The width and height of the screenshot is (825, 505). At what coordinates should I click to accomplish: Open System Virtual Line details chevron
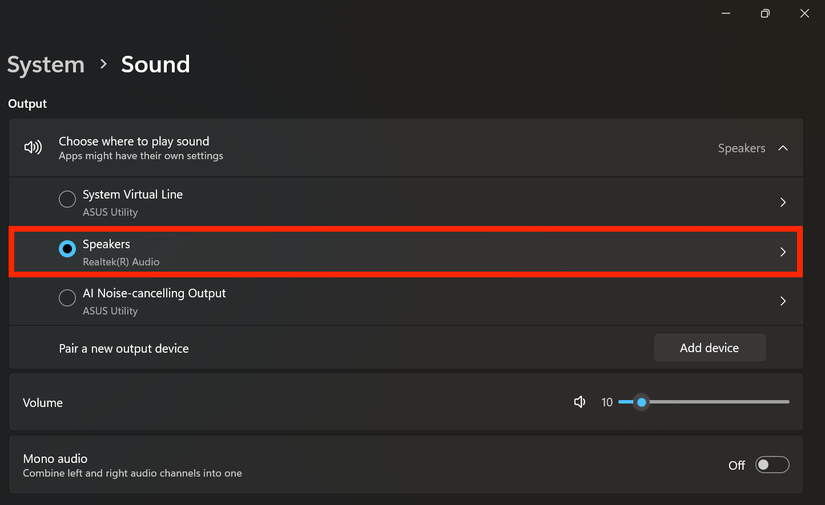(x=783, y=202)
